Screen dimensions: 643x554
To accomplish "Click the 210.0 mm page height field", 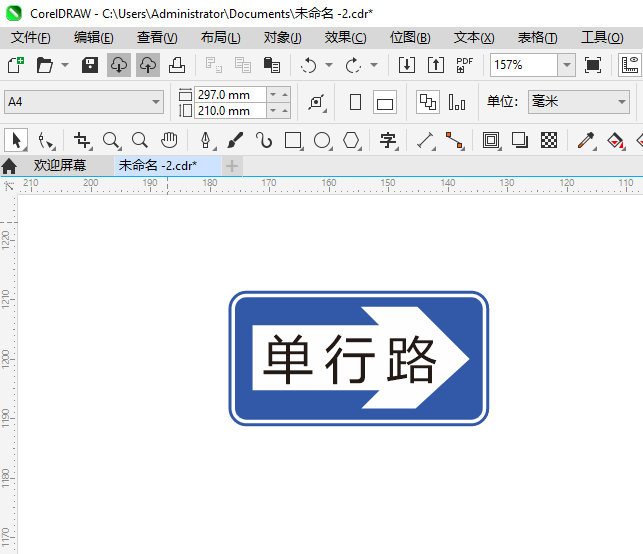I will coord(230,111).
